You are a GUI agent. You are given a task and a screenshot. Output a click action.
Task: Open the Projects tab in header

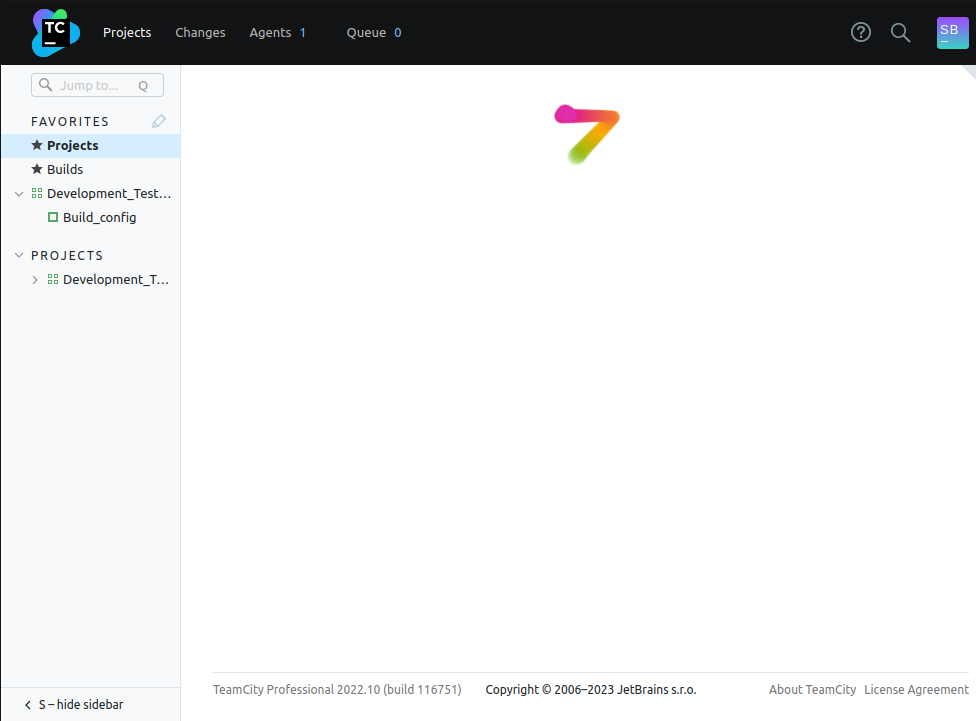[x=127, y=33]
